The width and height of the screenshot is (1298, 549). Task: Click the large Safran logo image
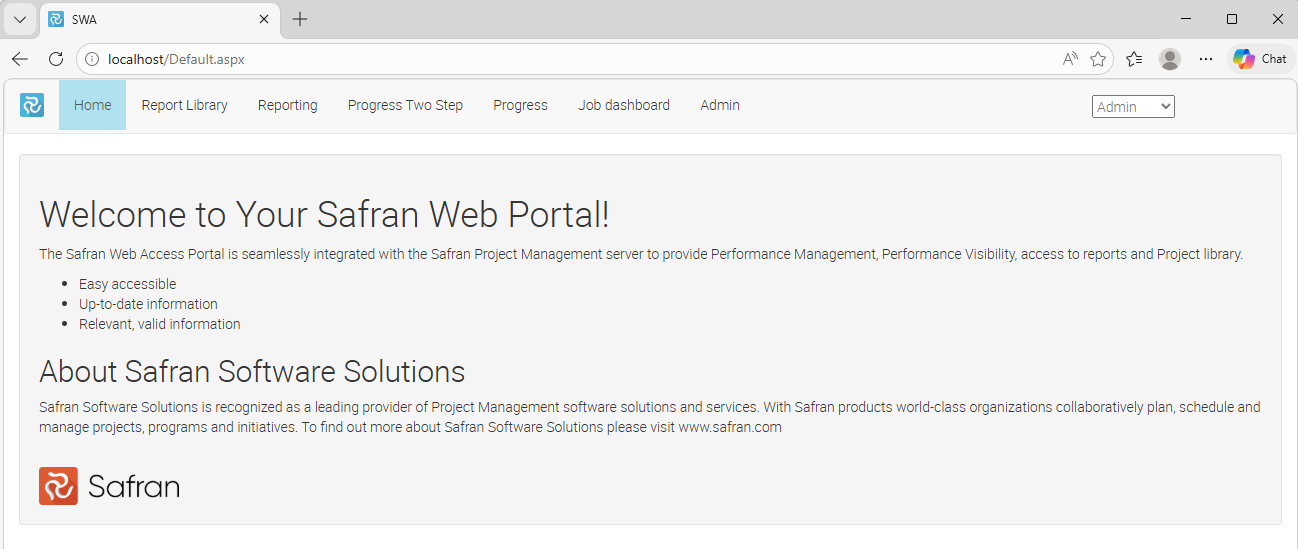[x=109, y=486]
